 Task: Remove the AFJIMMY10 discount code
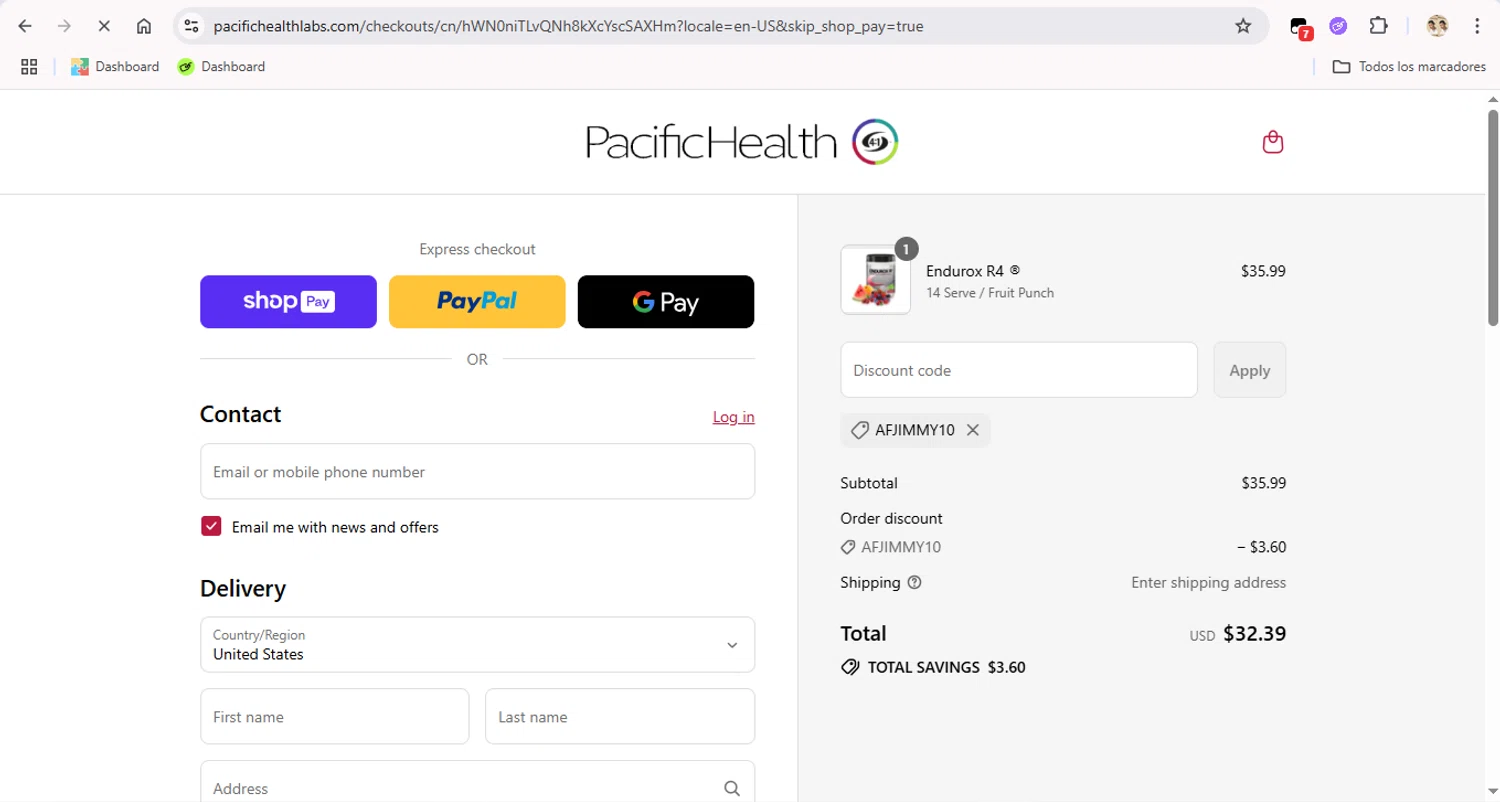[972, 430]
